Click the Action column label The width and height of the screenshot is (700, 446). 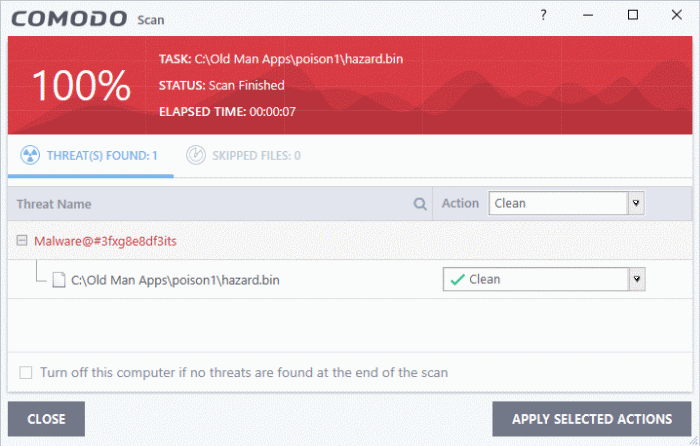coord(460,203)
